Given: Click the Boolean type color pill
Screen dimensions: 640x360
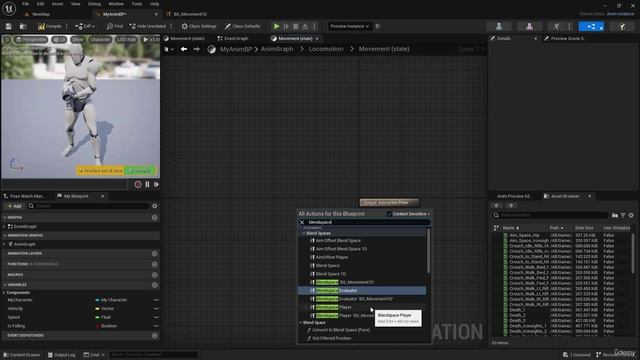Looking at the screenshot, I should pyautogui.click(x=98, y=326).
